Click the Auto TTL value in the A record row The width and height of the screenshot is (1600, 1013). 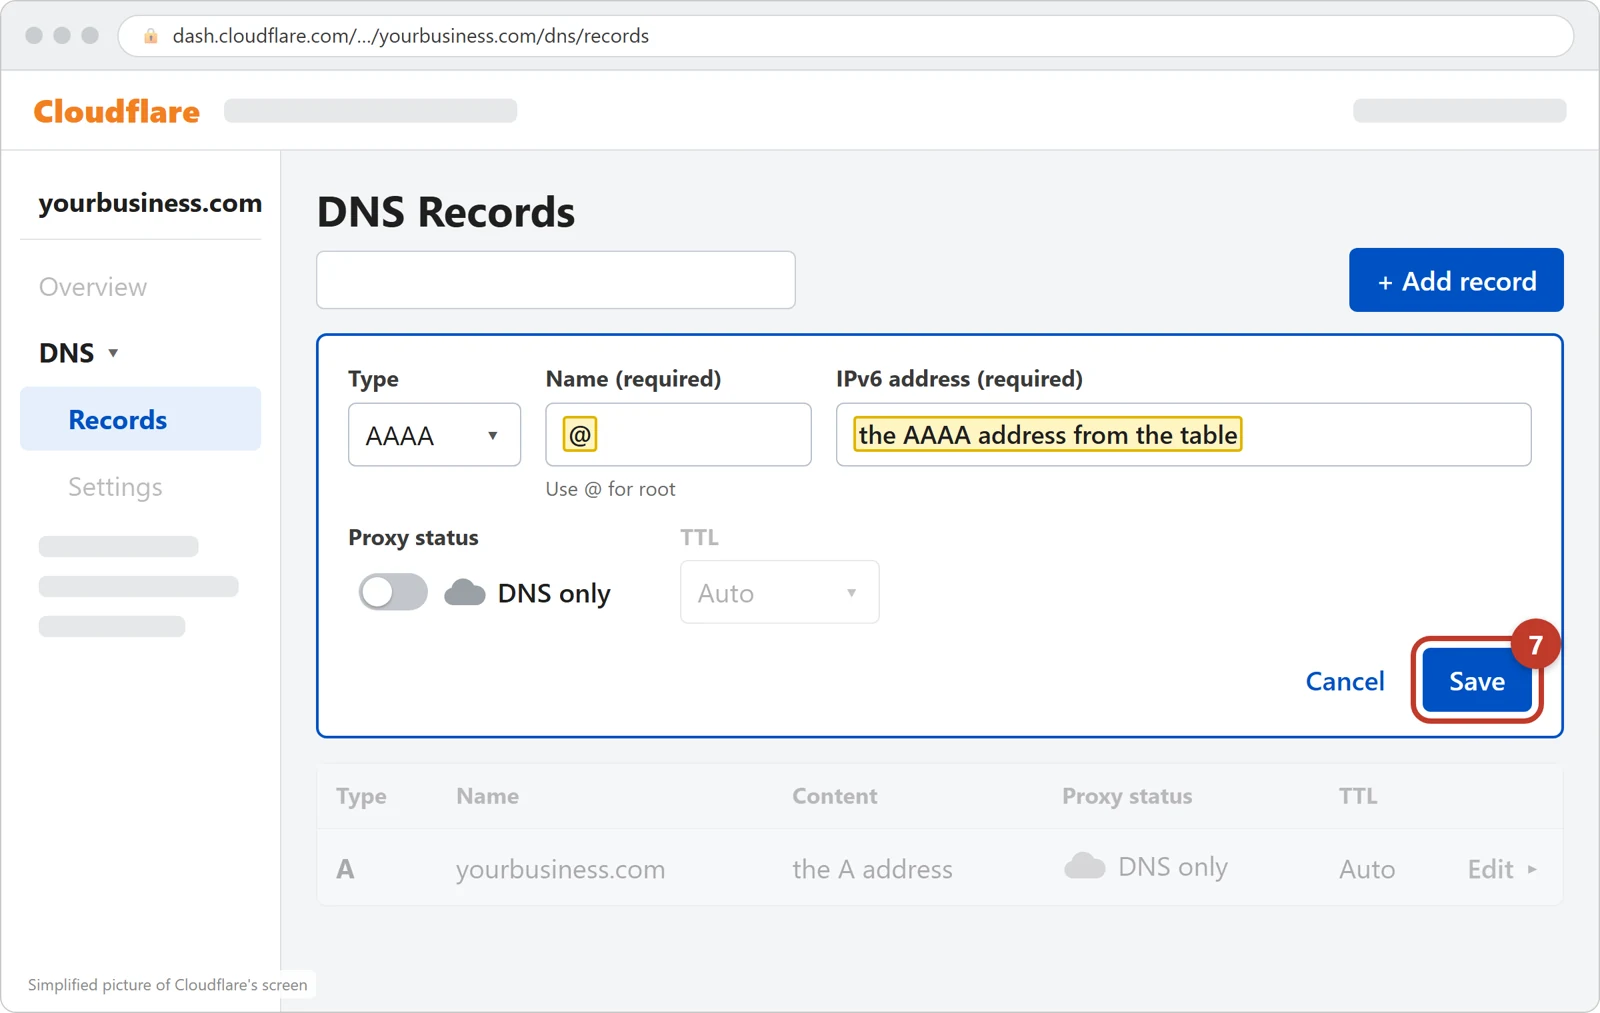coord(1367,869)
